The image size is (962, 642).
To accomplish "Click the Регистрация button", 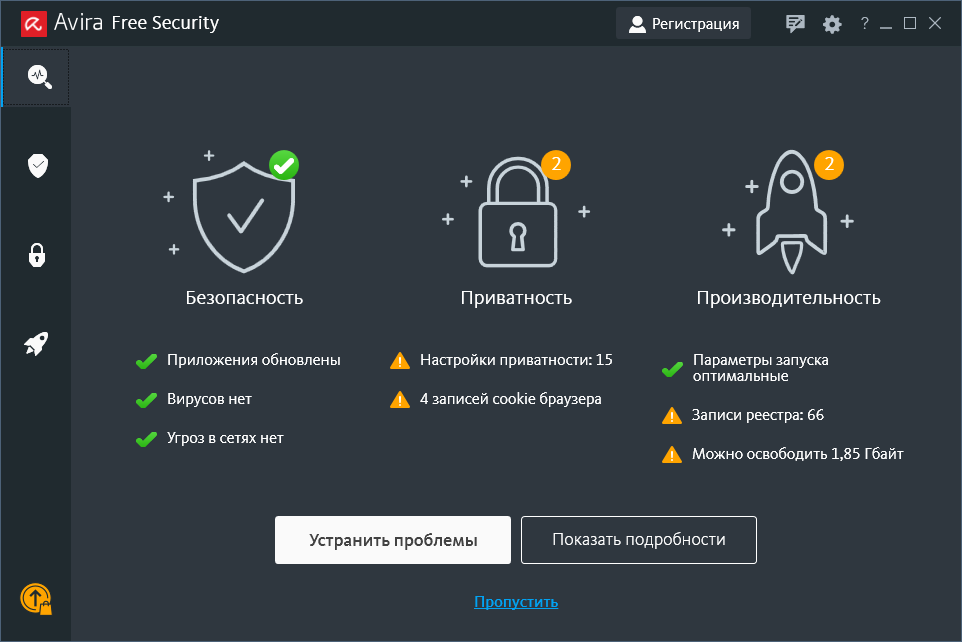I will pyautogui.click(x=684, y=23).
